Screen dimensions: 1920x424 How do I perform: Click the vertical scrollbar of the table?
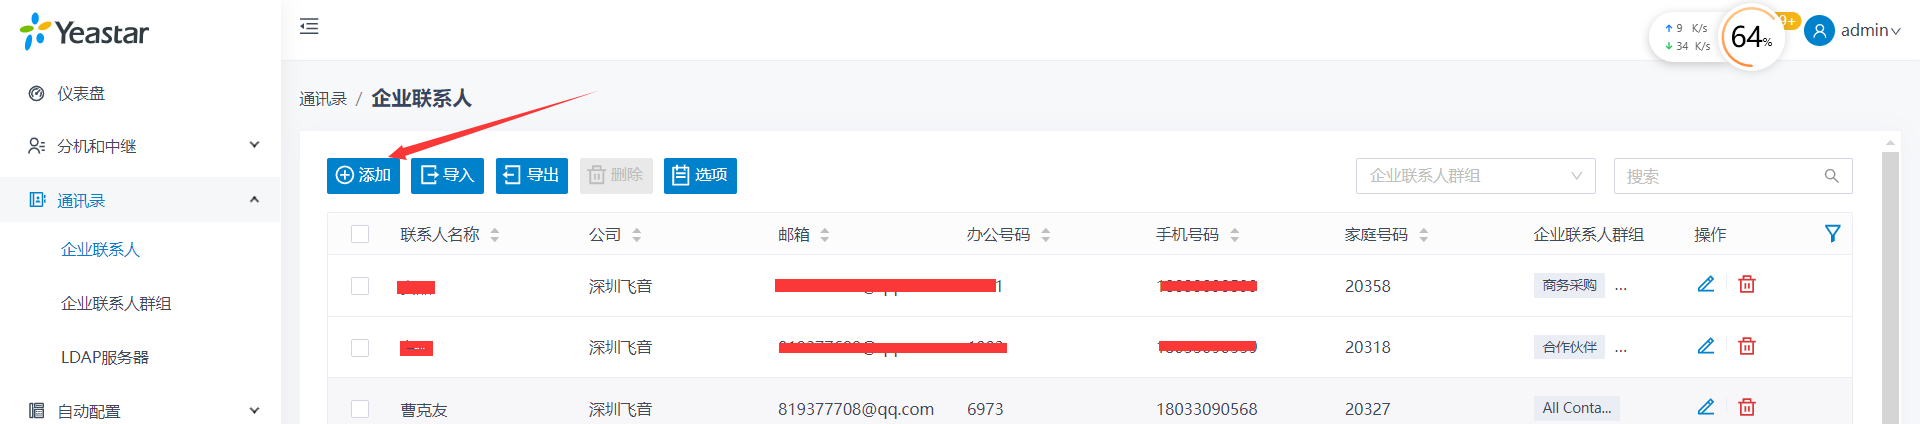1890,289
